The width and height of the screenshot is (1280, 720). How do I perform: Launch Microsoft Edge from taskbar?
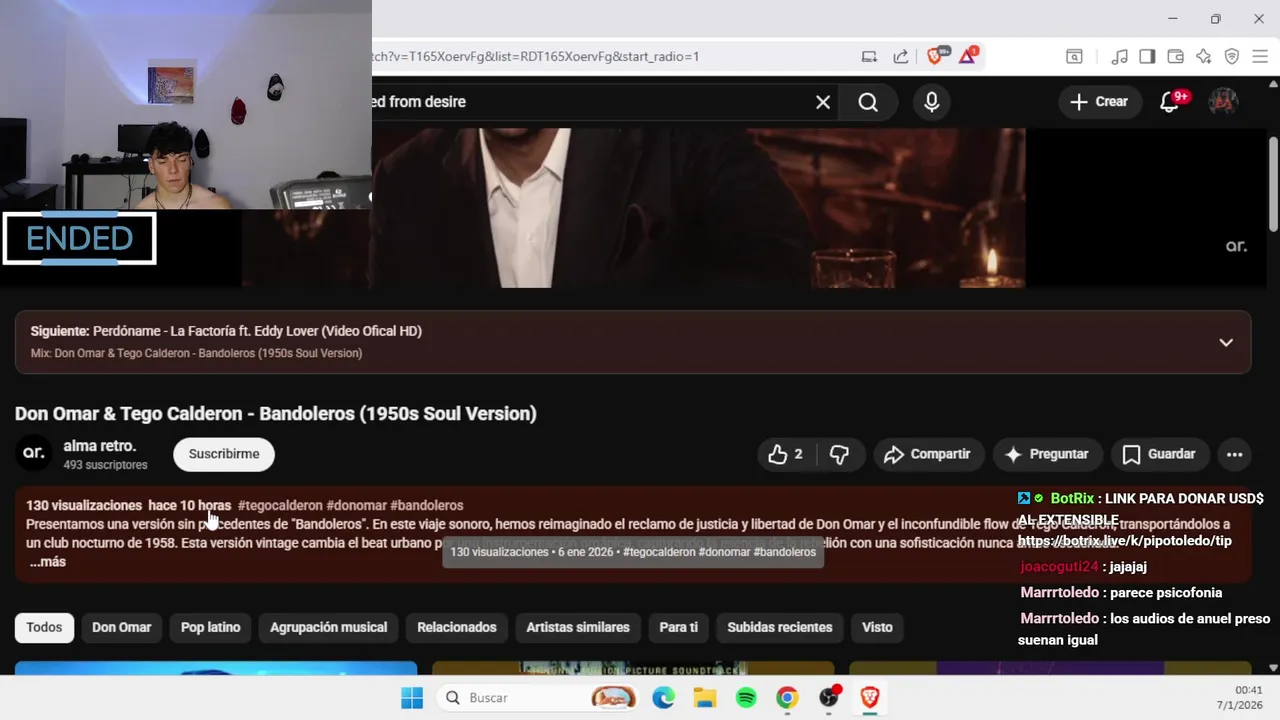coord(663,698)
